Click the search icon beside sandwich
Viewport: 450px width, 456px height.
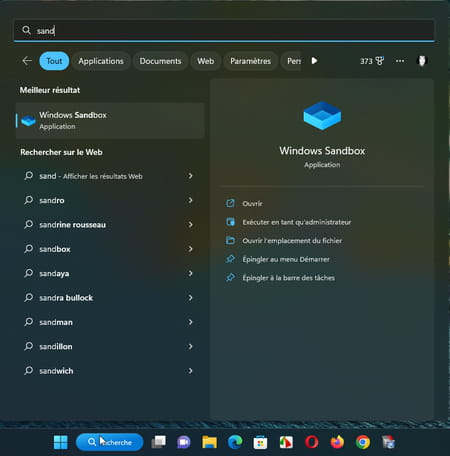[29, 370]
